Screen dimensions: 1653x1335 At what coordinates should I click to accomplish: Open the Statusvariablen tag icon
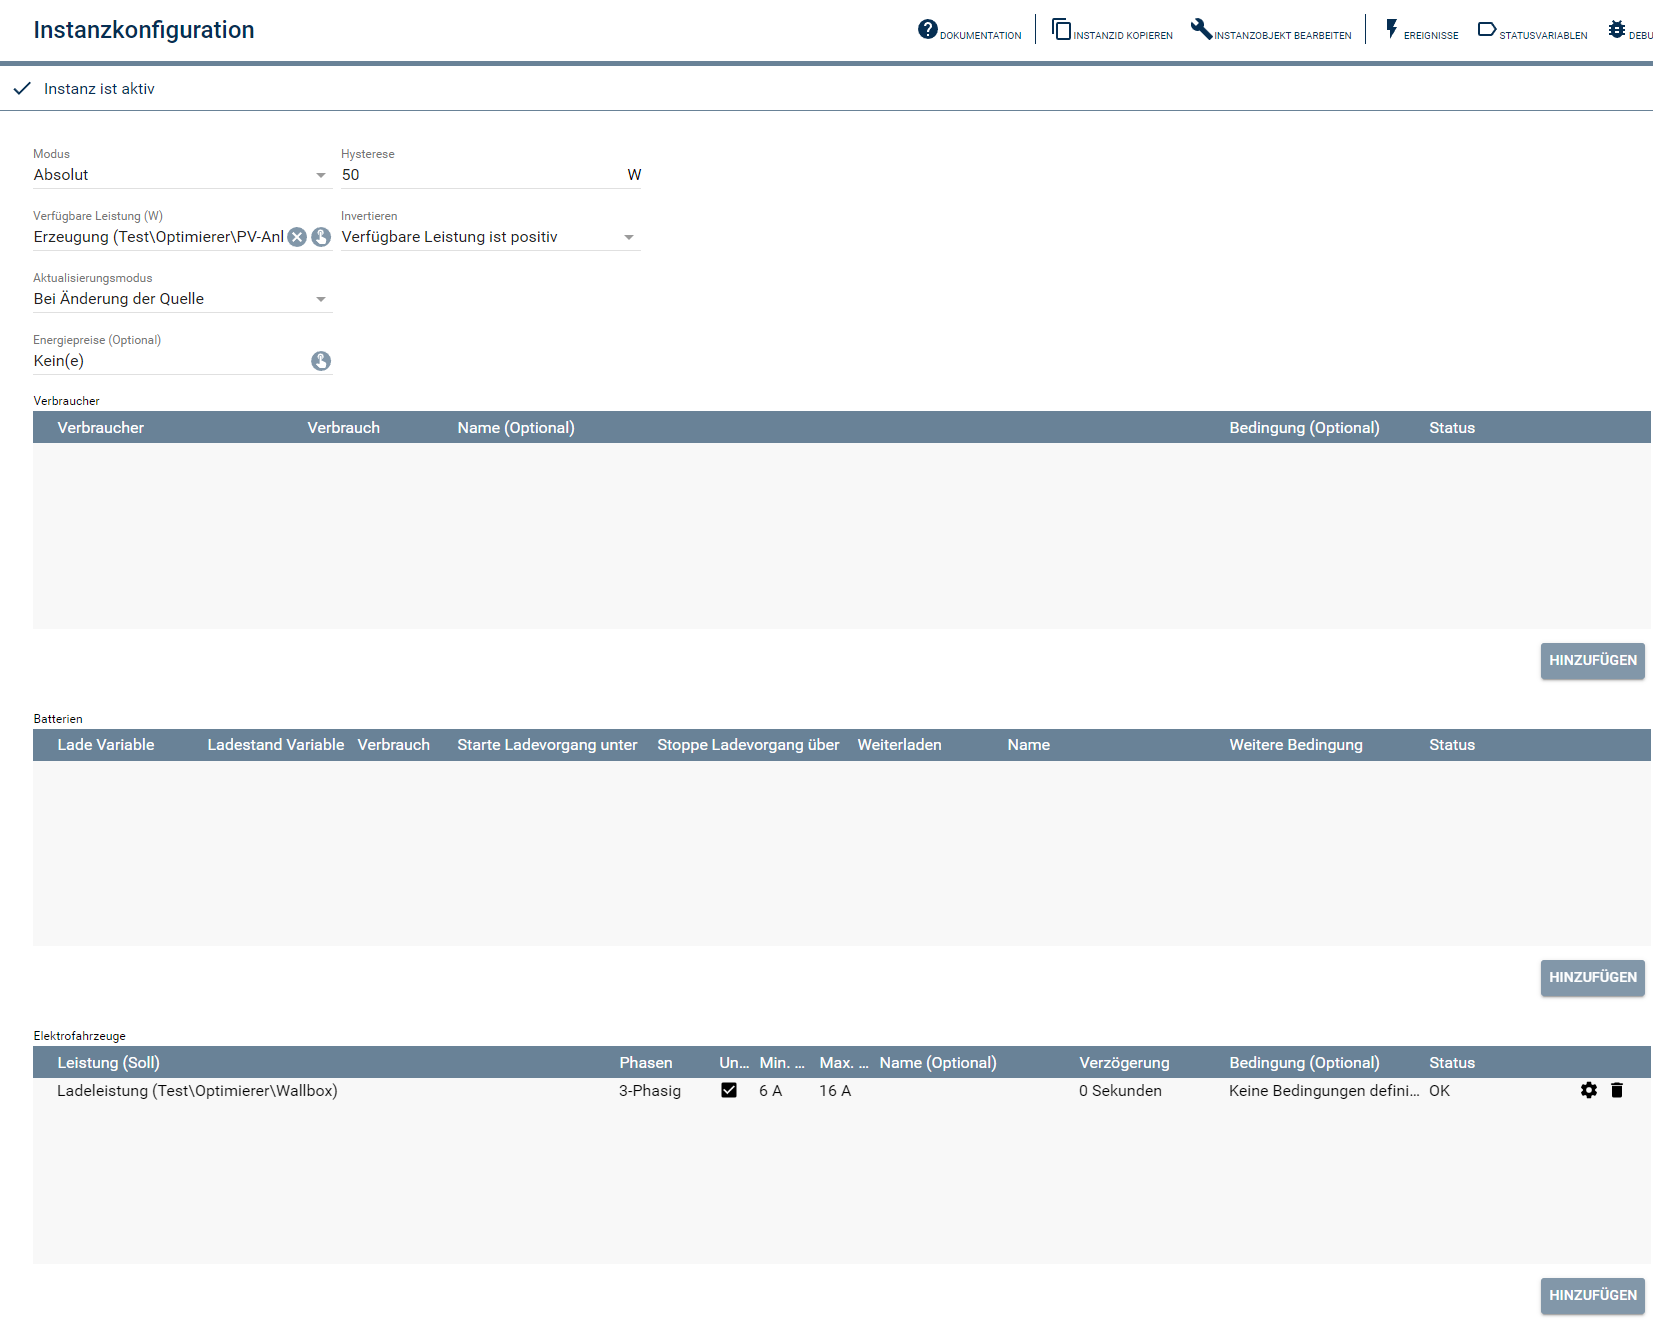1487,29
